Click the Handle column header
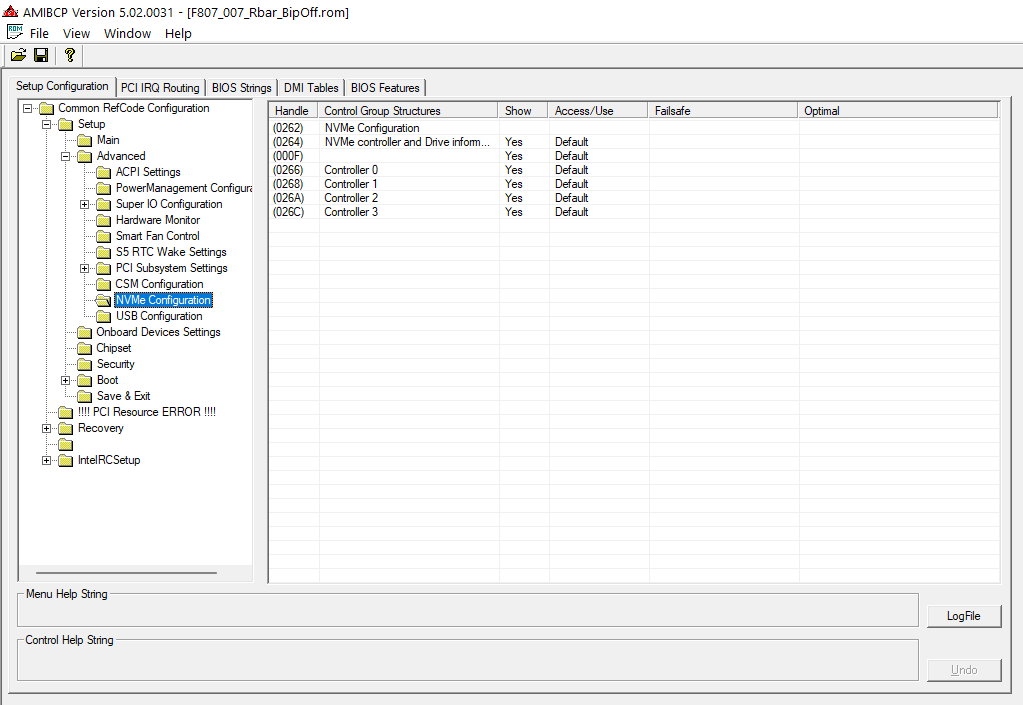Image resolution: width=1023 pixels, height=705 pixels. (x=294, y=111)
